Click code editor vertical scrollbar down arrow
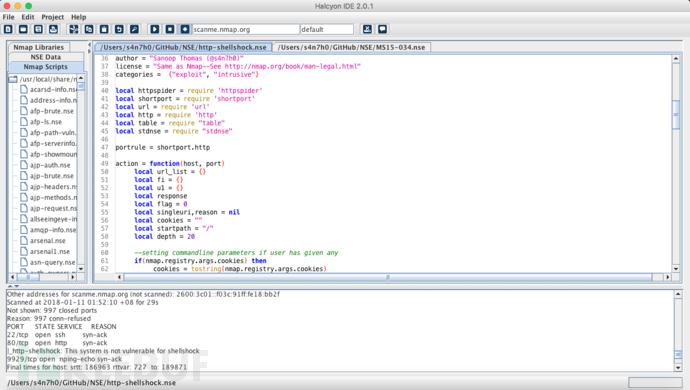 point(676,269)
